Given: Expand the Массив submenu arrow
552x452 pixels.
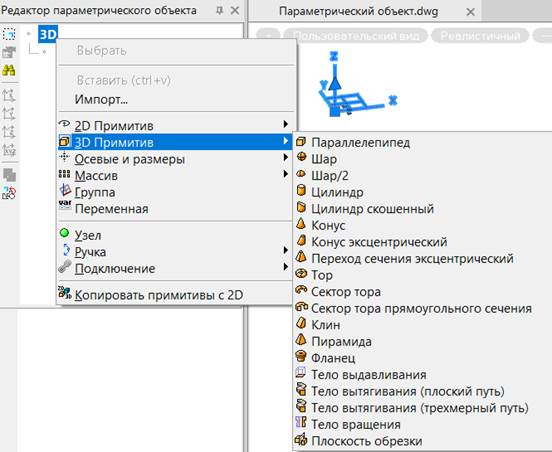Looking at the screenshot, I should coord(286,174).
